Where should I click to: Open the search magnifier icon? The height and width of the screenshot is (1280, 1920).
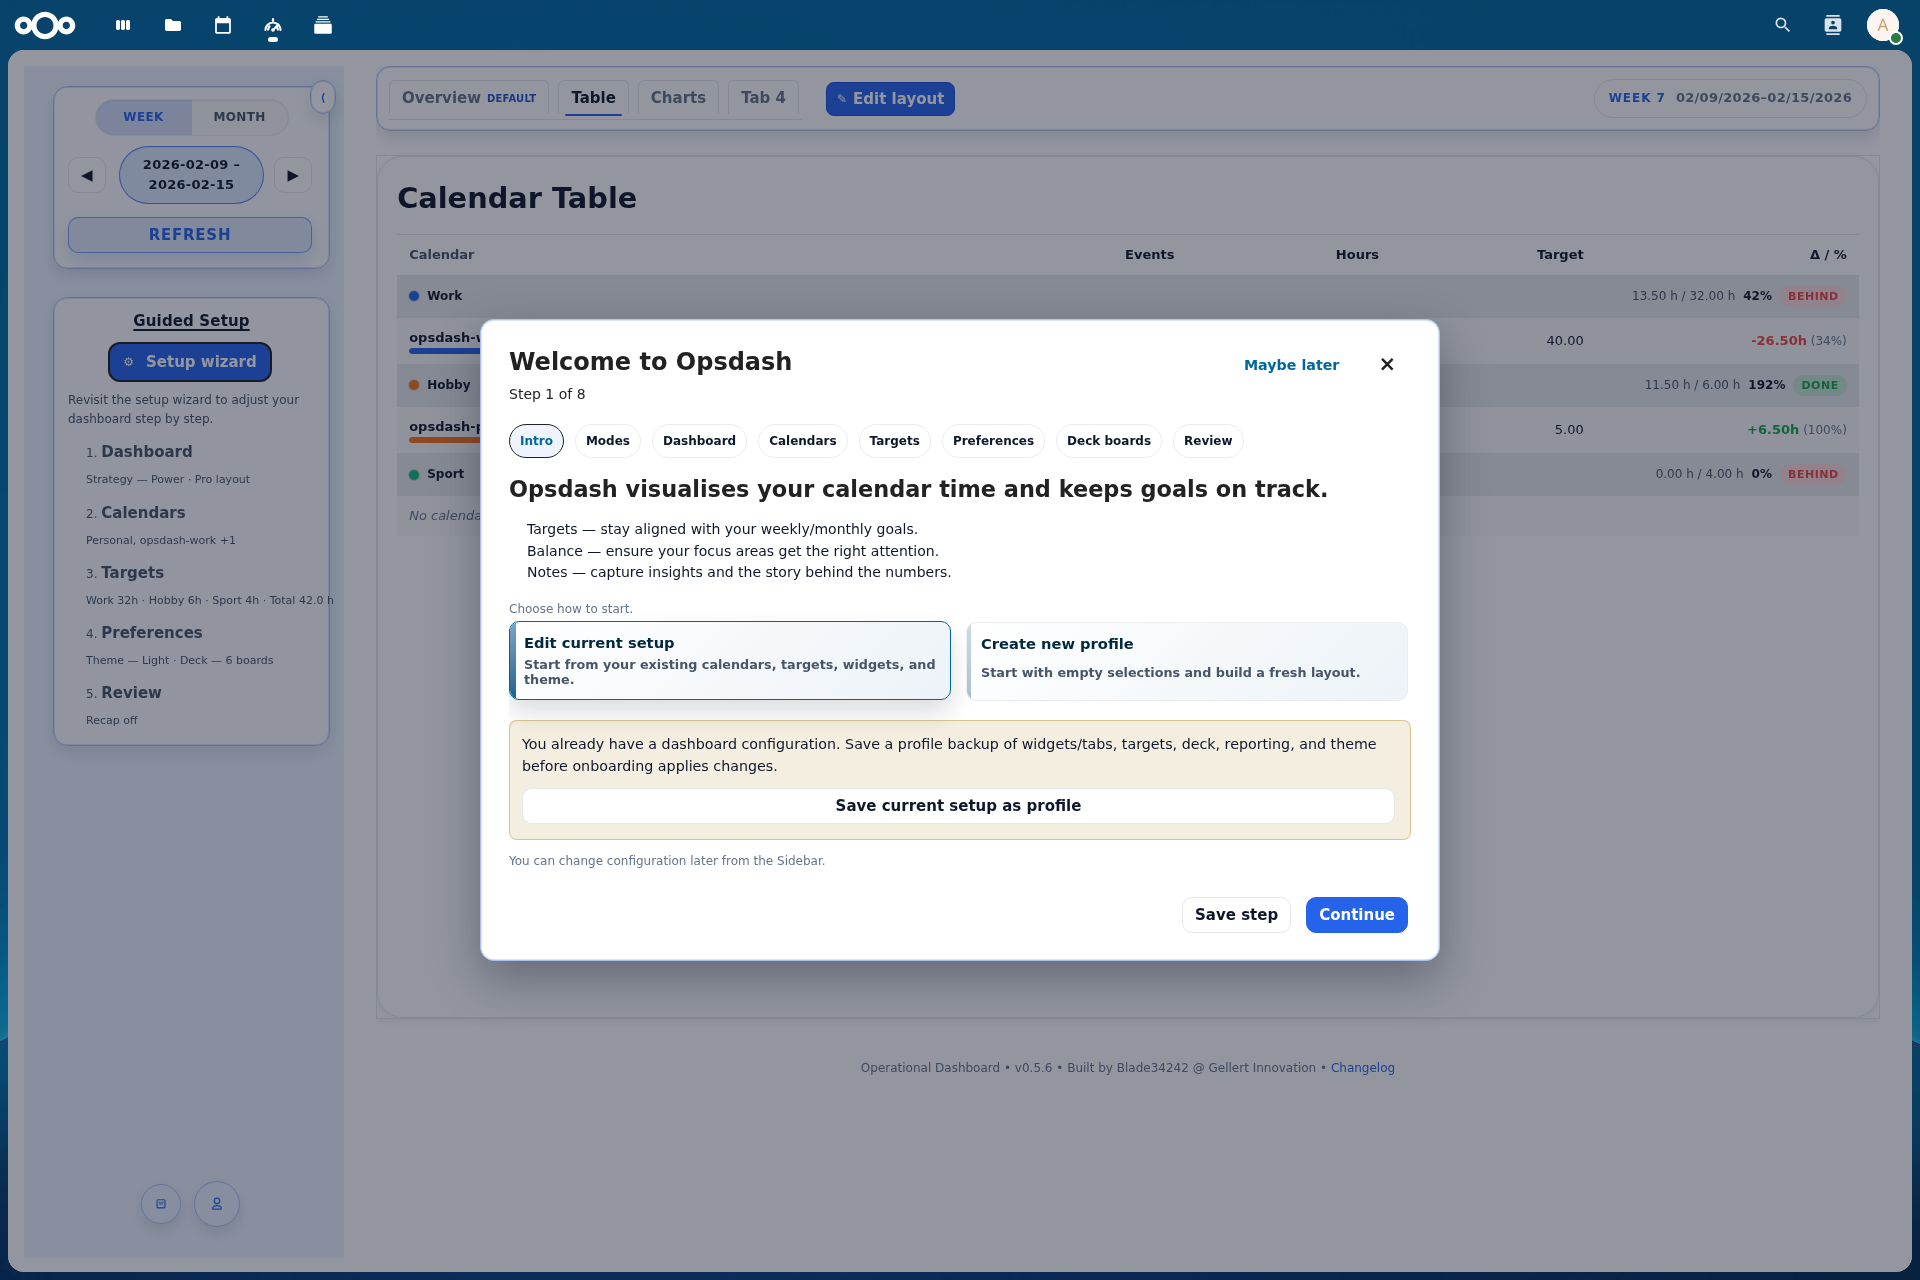pyautogui.click(x=1782, y=25)
